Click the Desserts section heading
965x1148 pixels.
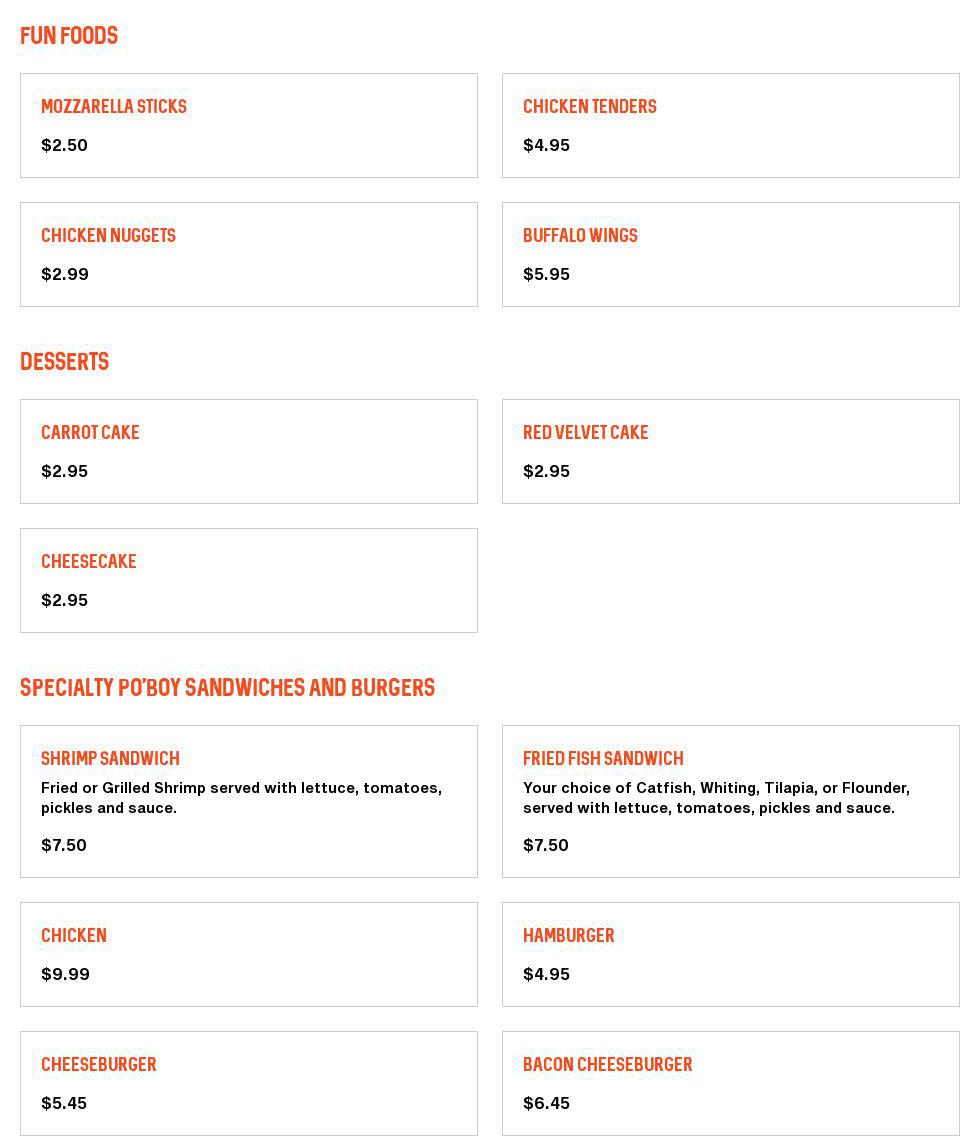65,362
